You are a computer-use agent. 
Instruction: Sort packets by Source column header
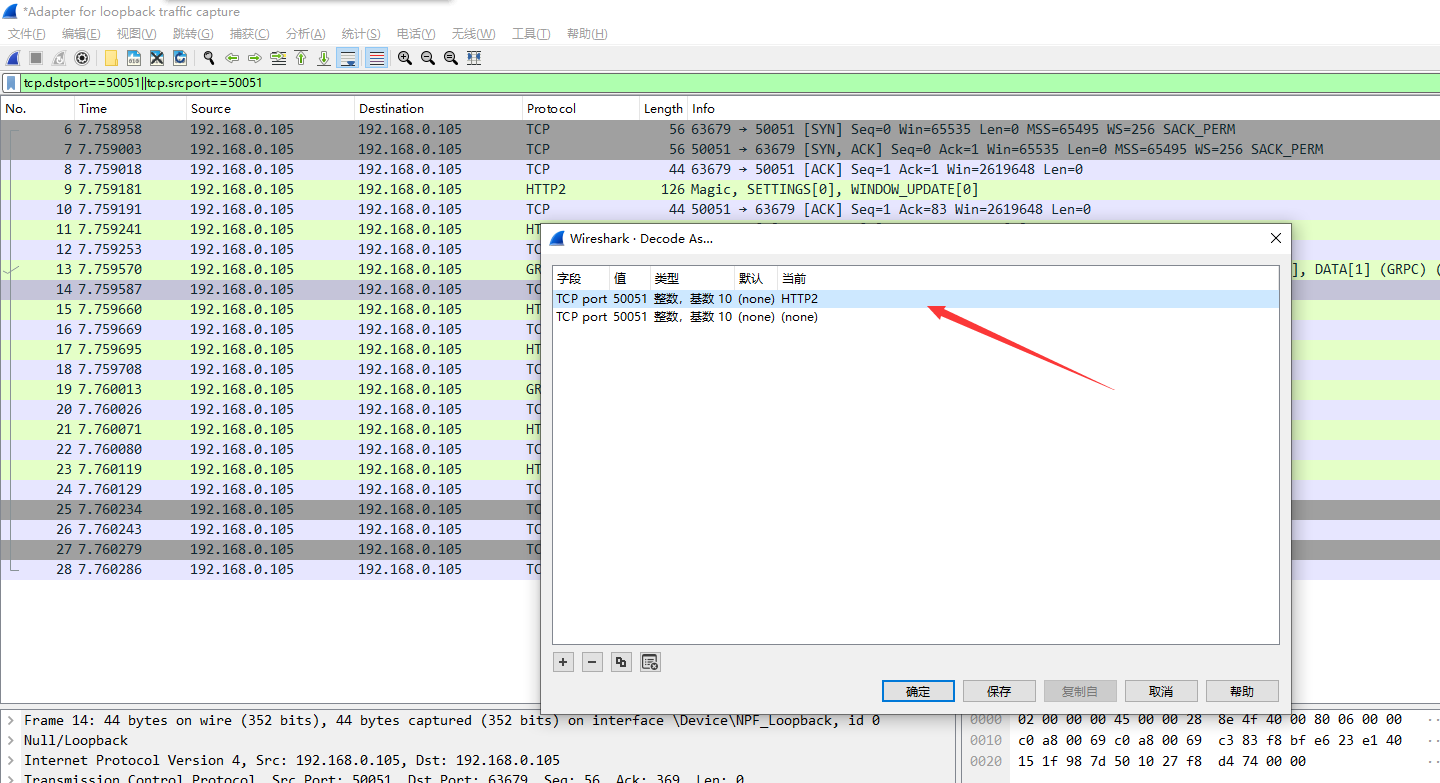tap(270, 109)
